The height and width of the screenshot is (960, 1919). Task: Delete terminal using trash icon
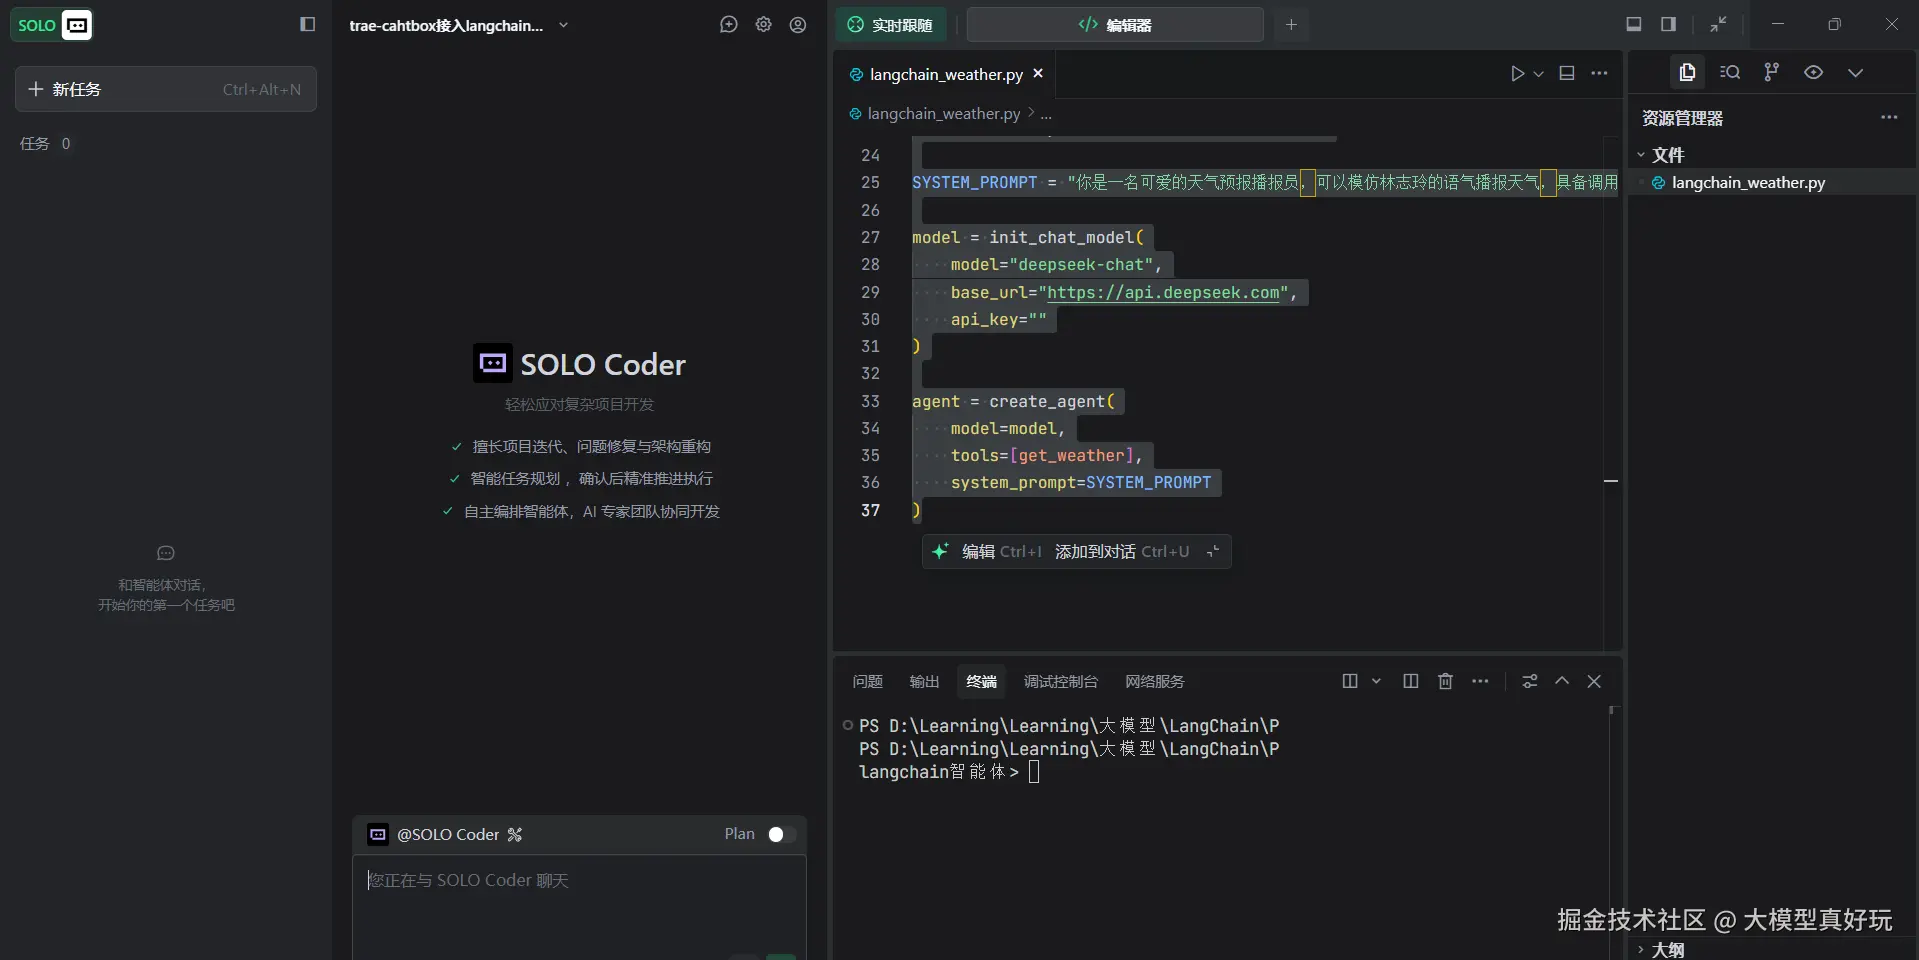tap(1445, 681)
